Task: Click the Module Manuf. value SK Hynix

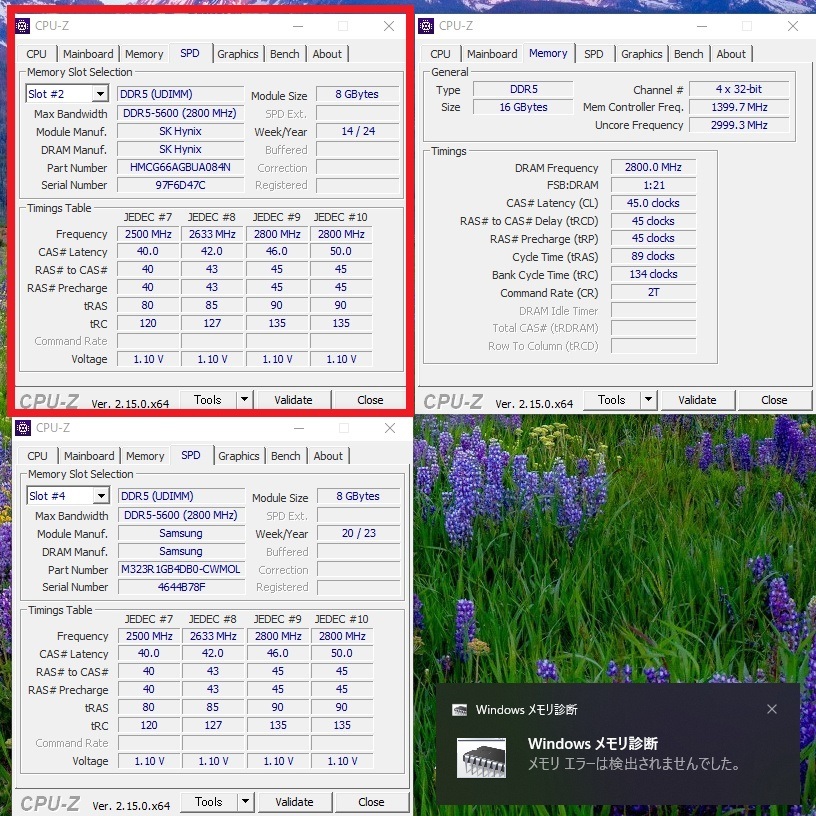Action: click(180, 131)
